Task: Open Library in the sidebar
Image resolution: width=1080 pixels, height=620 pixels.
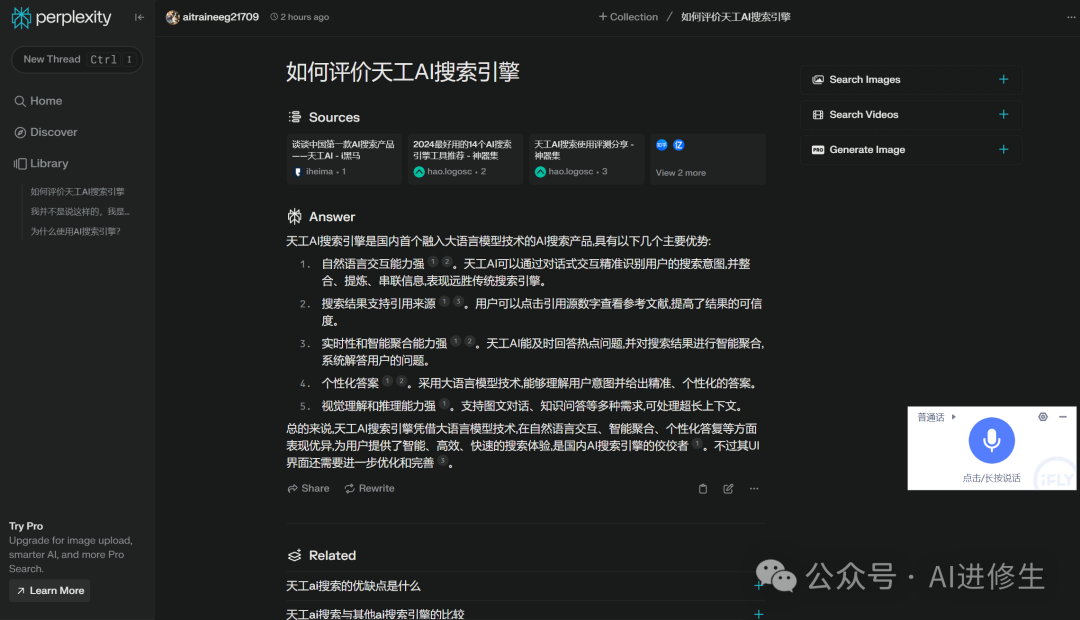Action: pos(41,163)
